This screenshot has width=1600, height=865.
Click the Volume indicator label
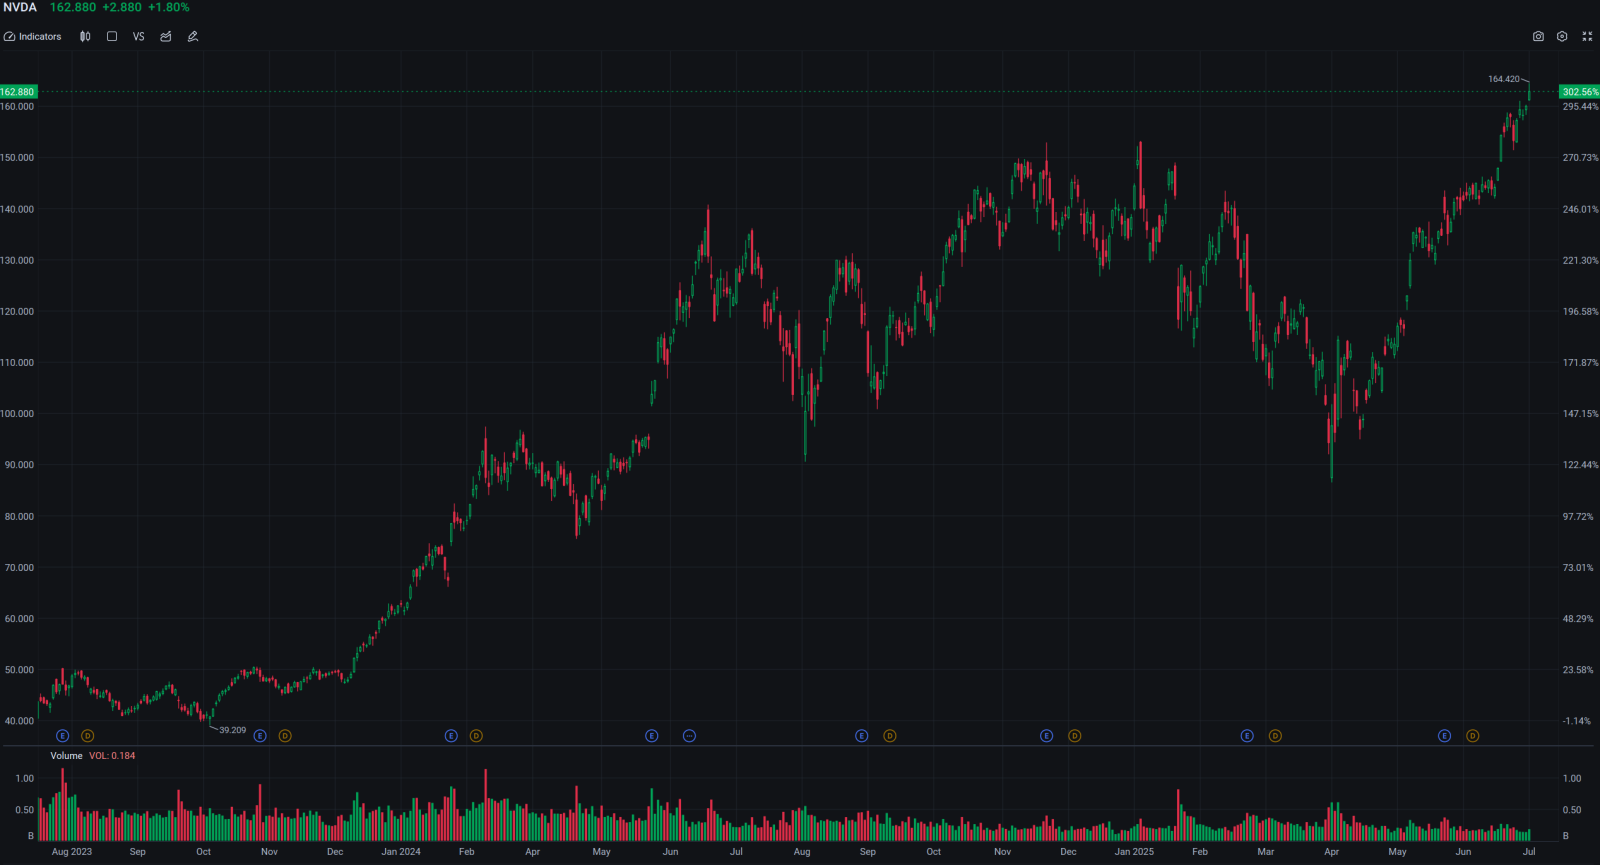(x=66, y=756)
